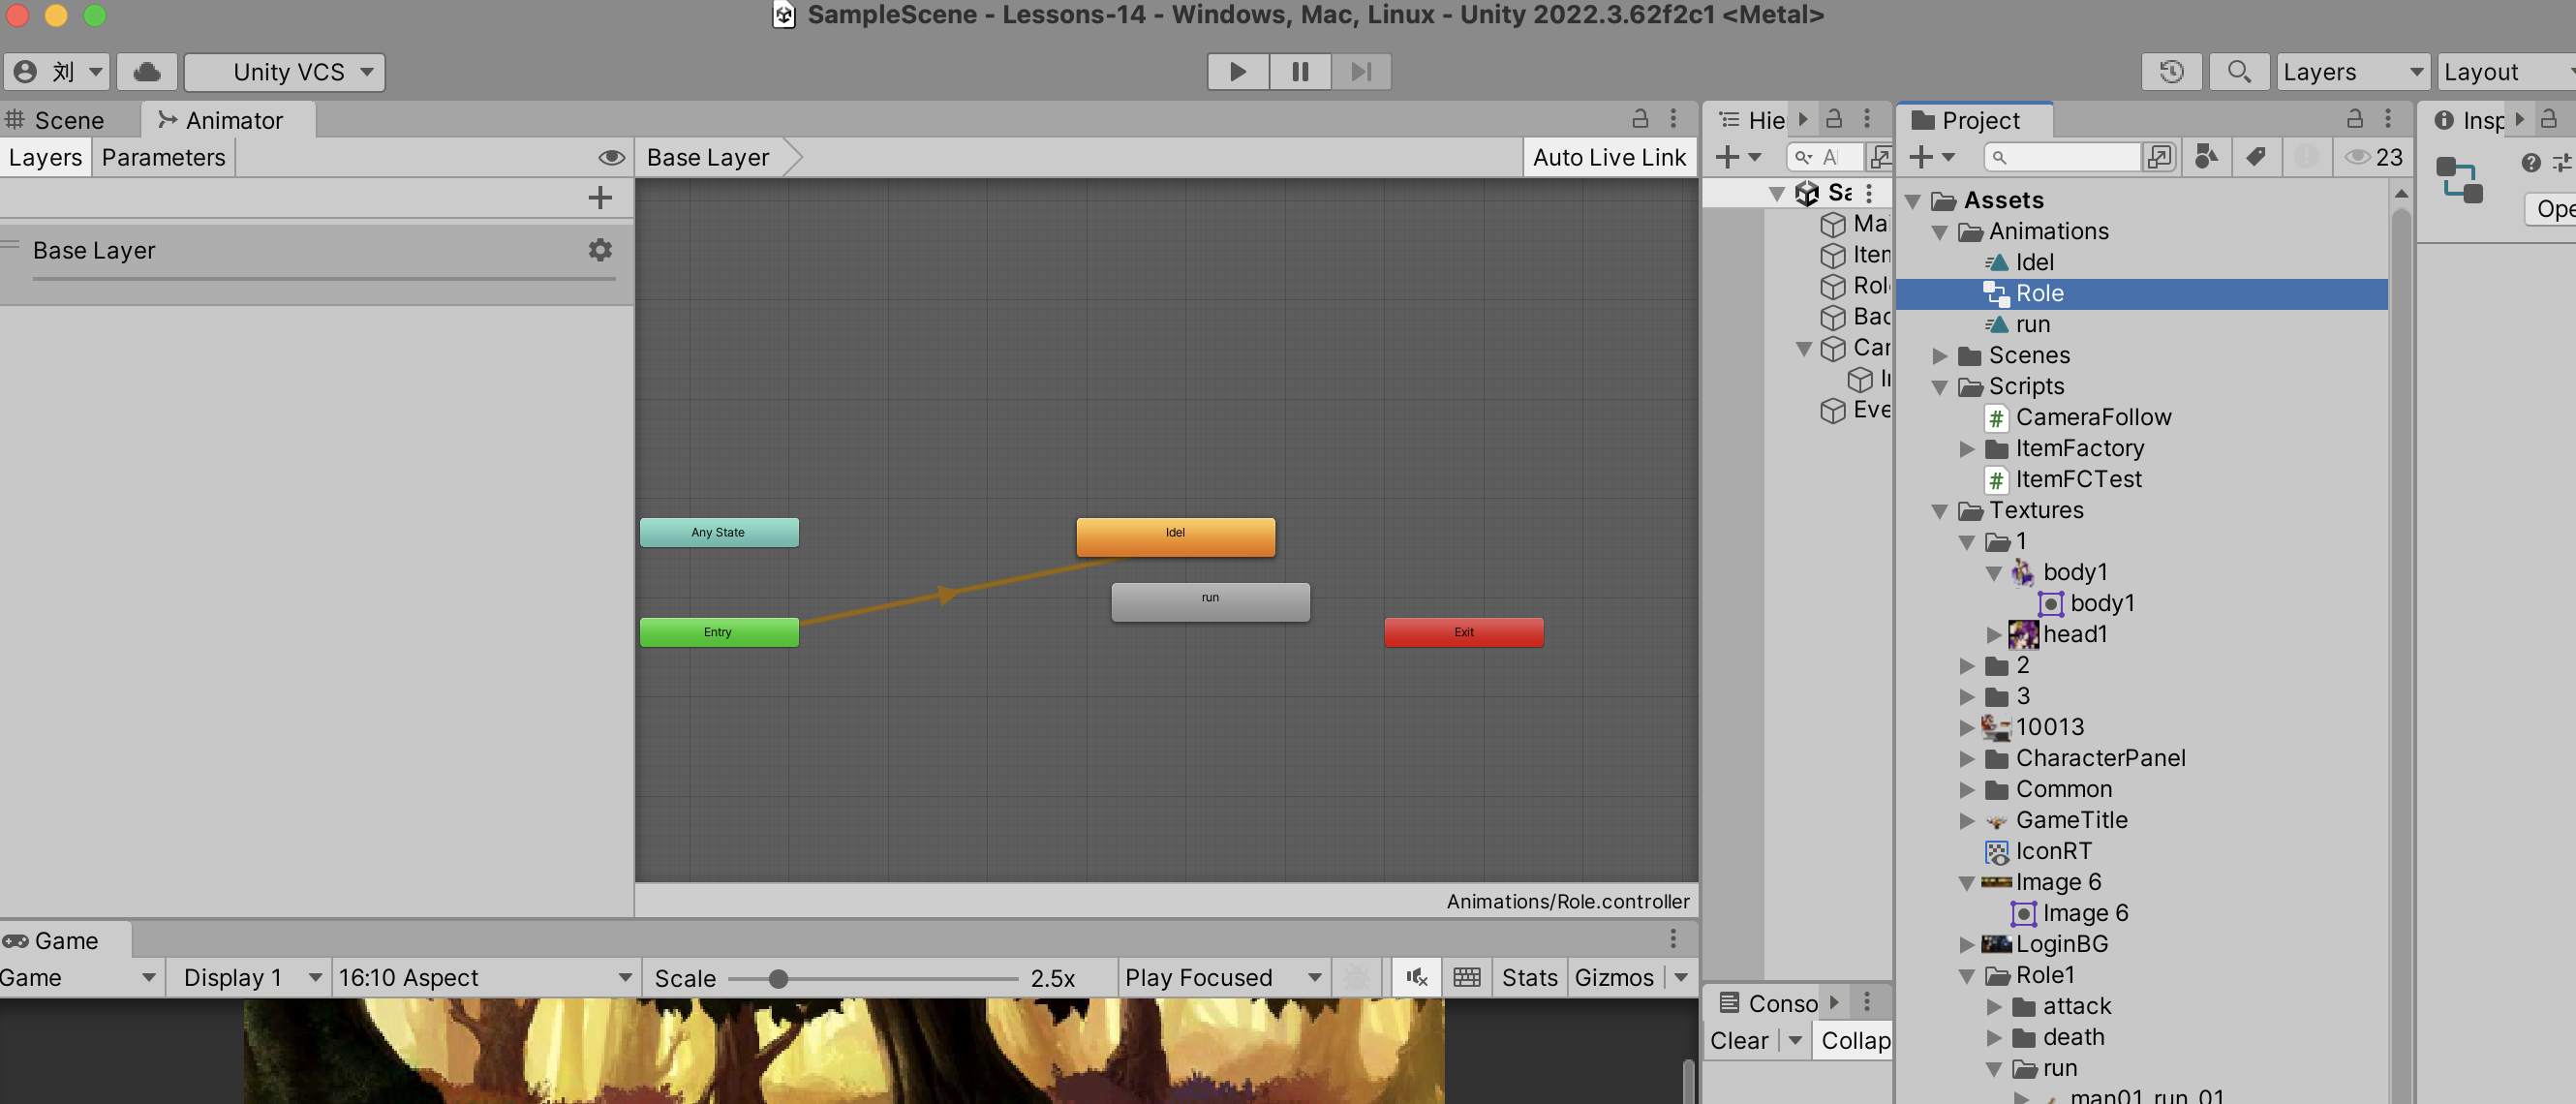Select the run state node
The width and height of the screenshot is (2576, 1104).
click(x=1210, y=602)
